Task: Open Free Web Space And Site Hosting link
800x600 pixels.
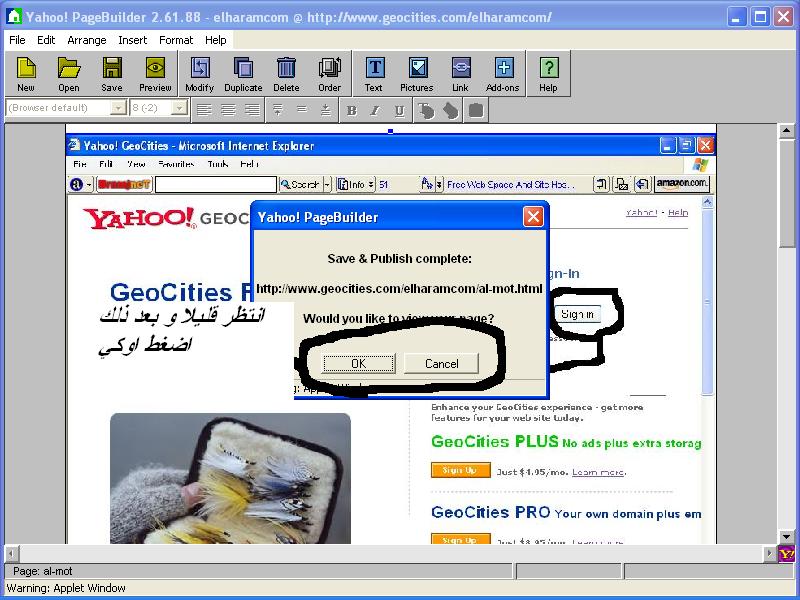Action: (x=511, y=185)
